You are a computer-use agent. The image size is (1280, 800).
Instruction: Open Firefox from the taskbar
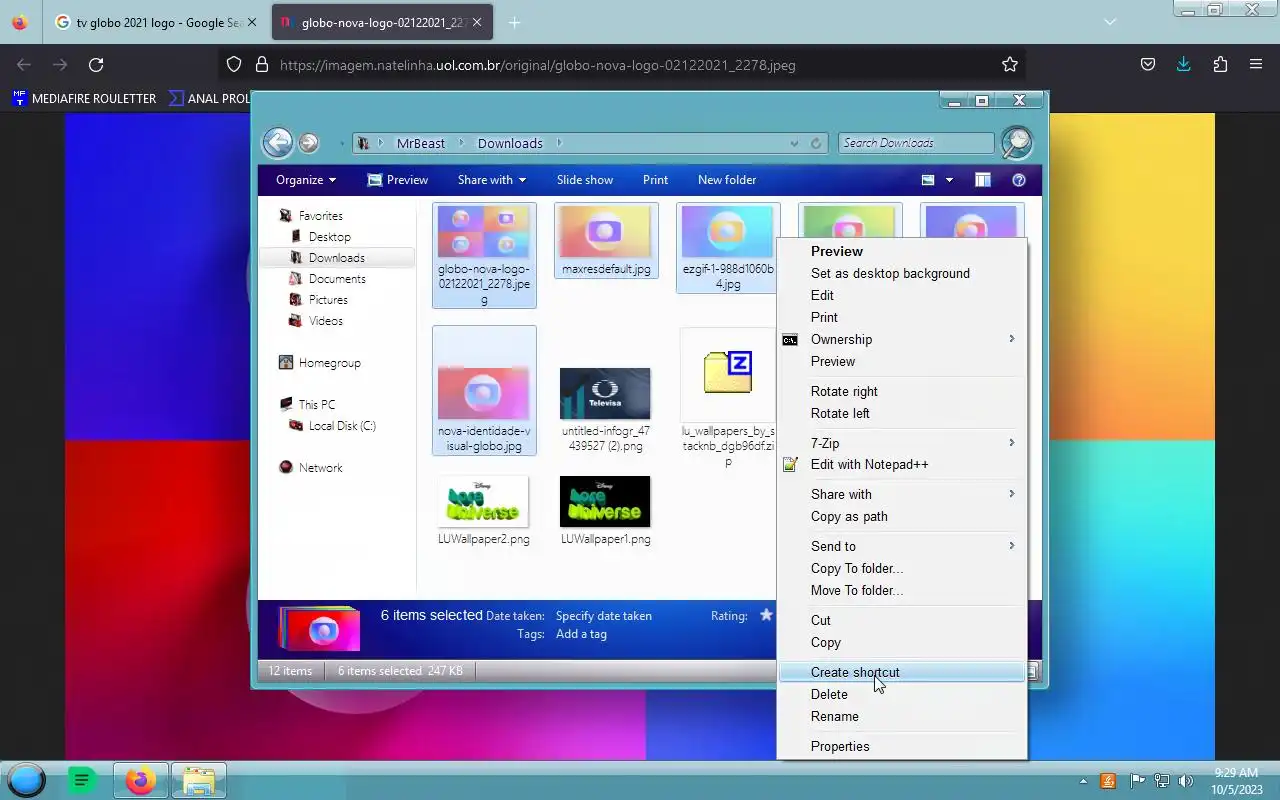point(141,780)
